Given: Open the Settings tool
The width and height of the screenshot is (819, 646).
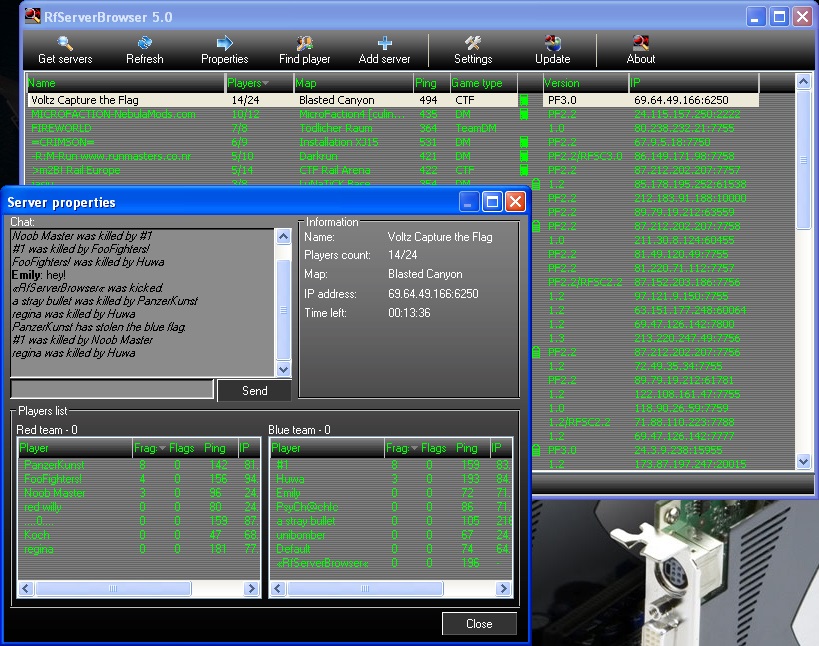Looking at the screenshot, I should (473, 43).
